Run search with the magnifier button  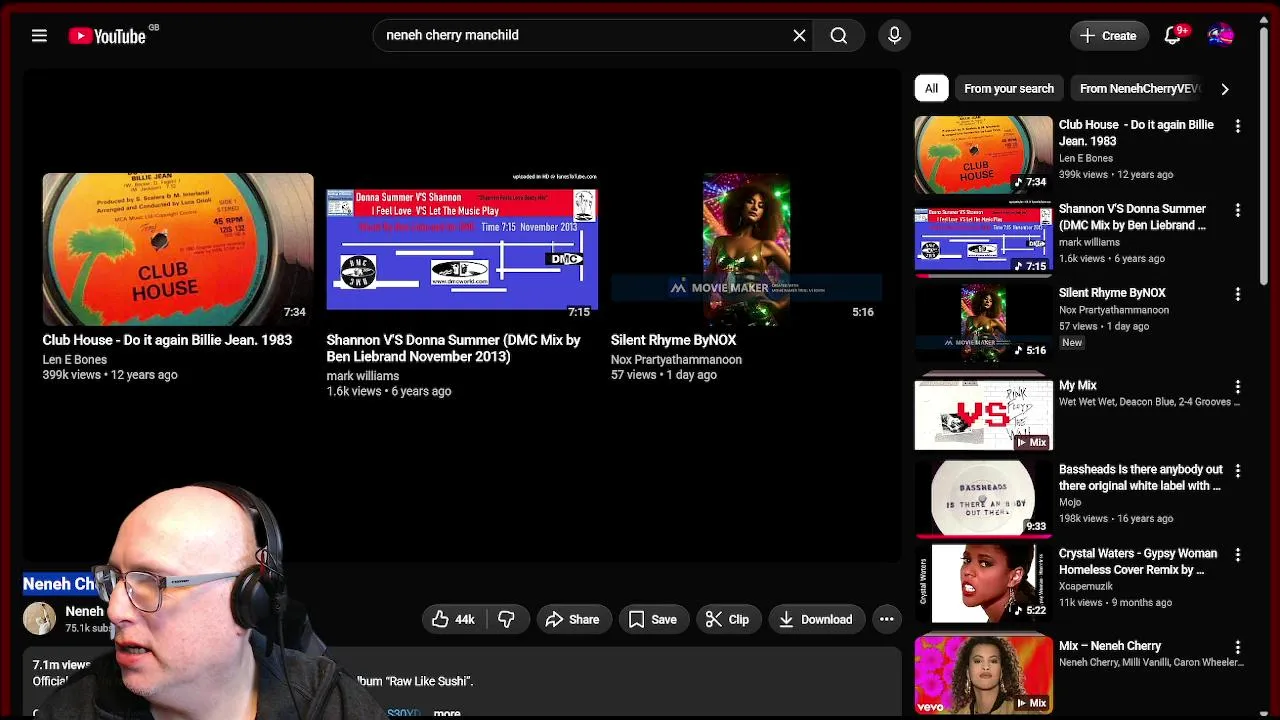[x=838, y=36]
